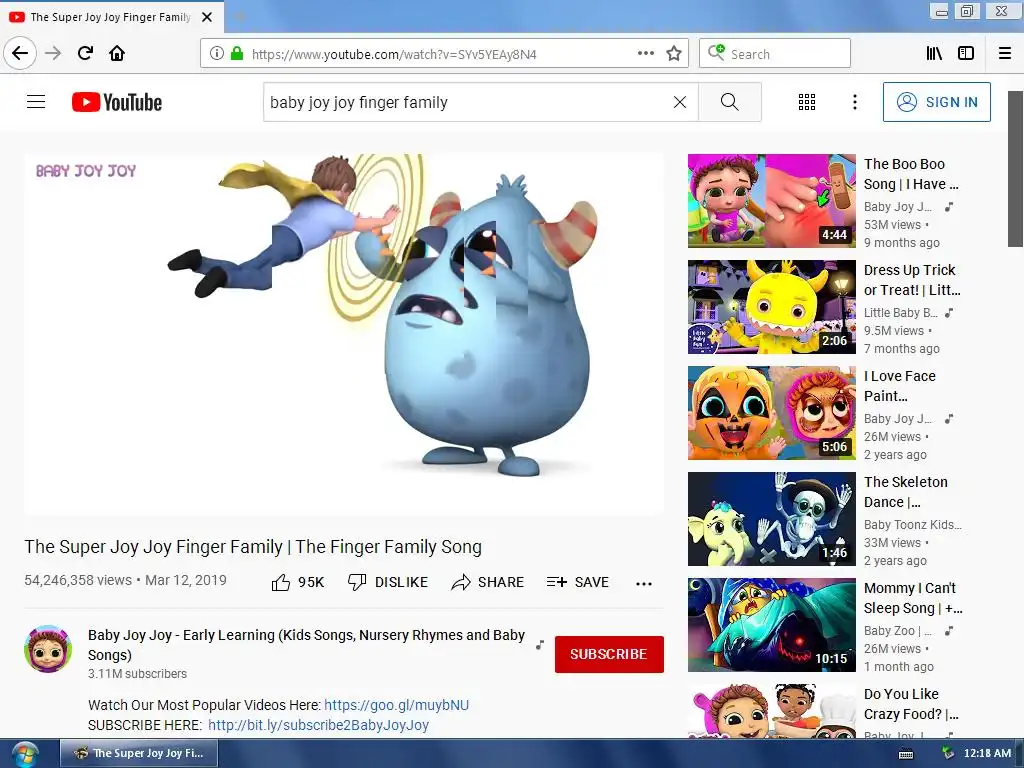Screen dimensions: 1024x768
Task: Open the Firefox Library icon
Action: coord(934,53)
